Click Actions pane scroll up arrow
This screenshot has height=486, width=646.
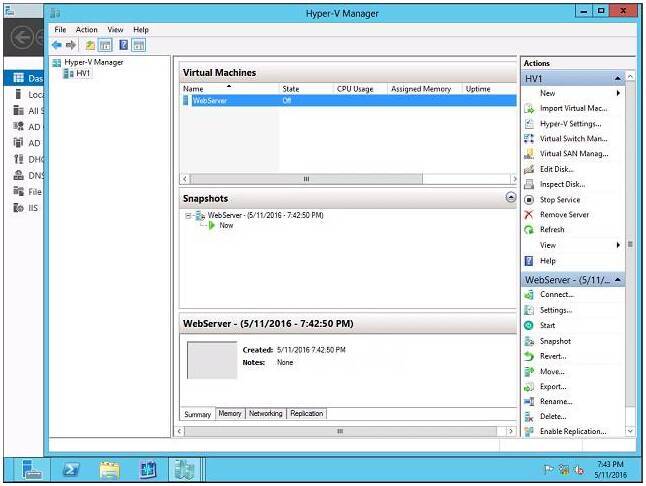630,77
